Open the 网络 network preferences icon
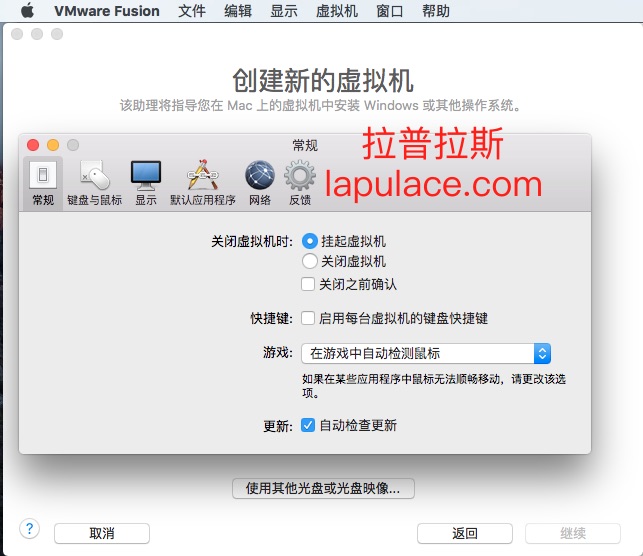 (x=260, y=182)
